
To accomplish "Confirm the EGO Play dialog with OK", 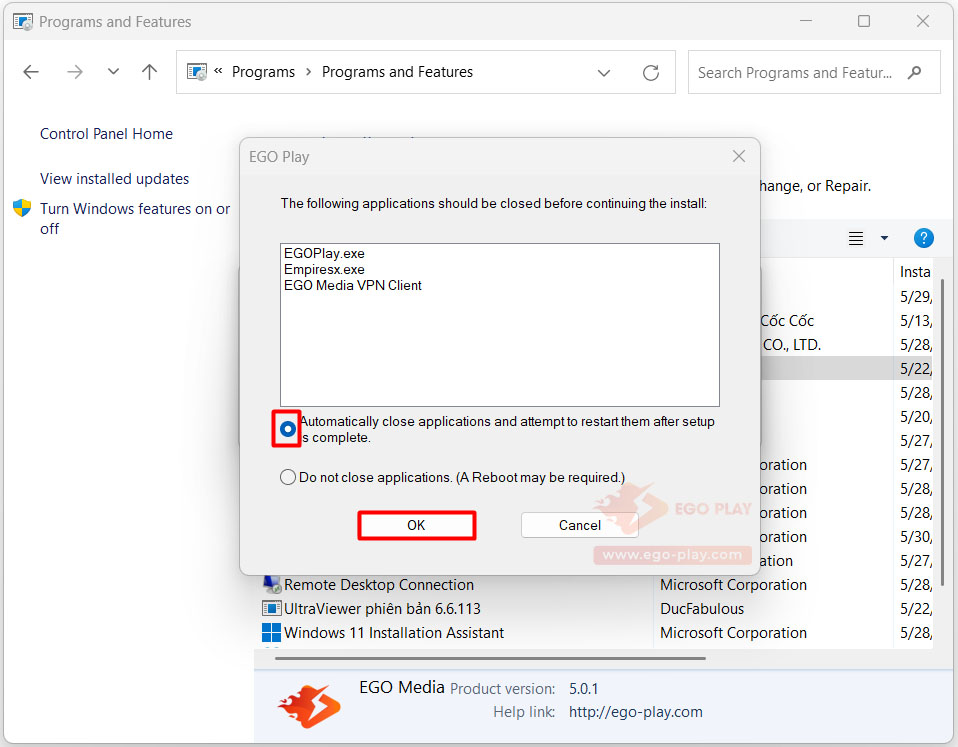I will (x=416, y=525).
